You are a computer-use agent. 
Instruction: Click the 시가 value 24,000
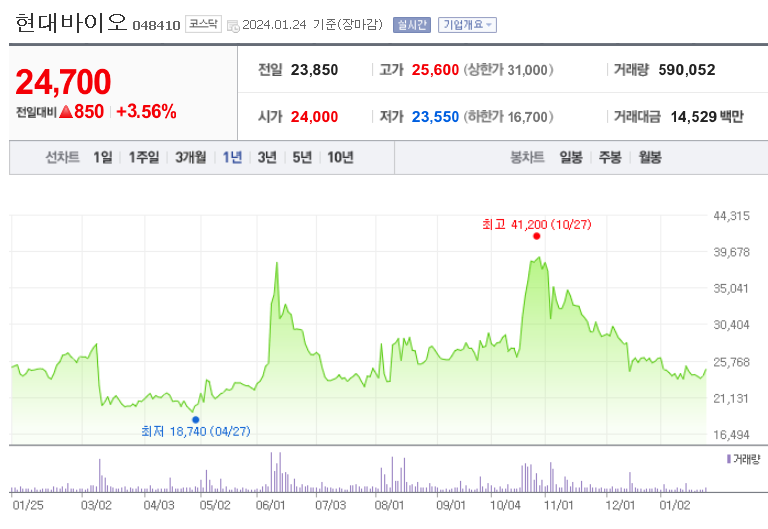click(x=314, y=117)
